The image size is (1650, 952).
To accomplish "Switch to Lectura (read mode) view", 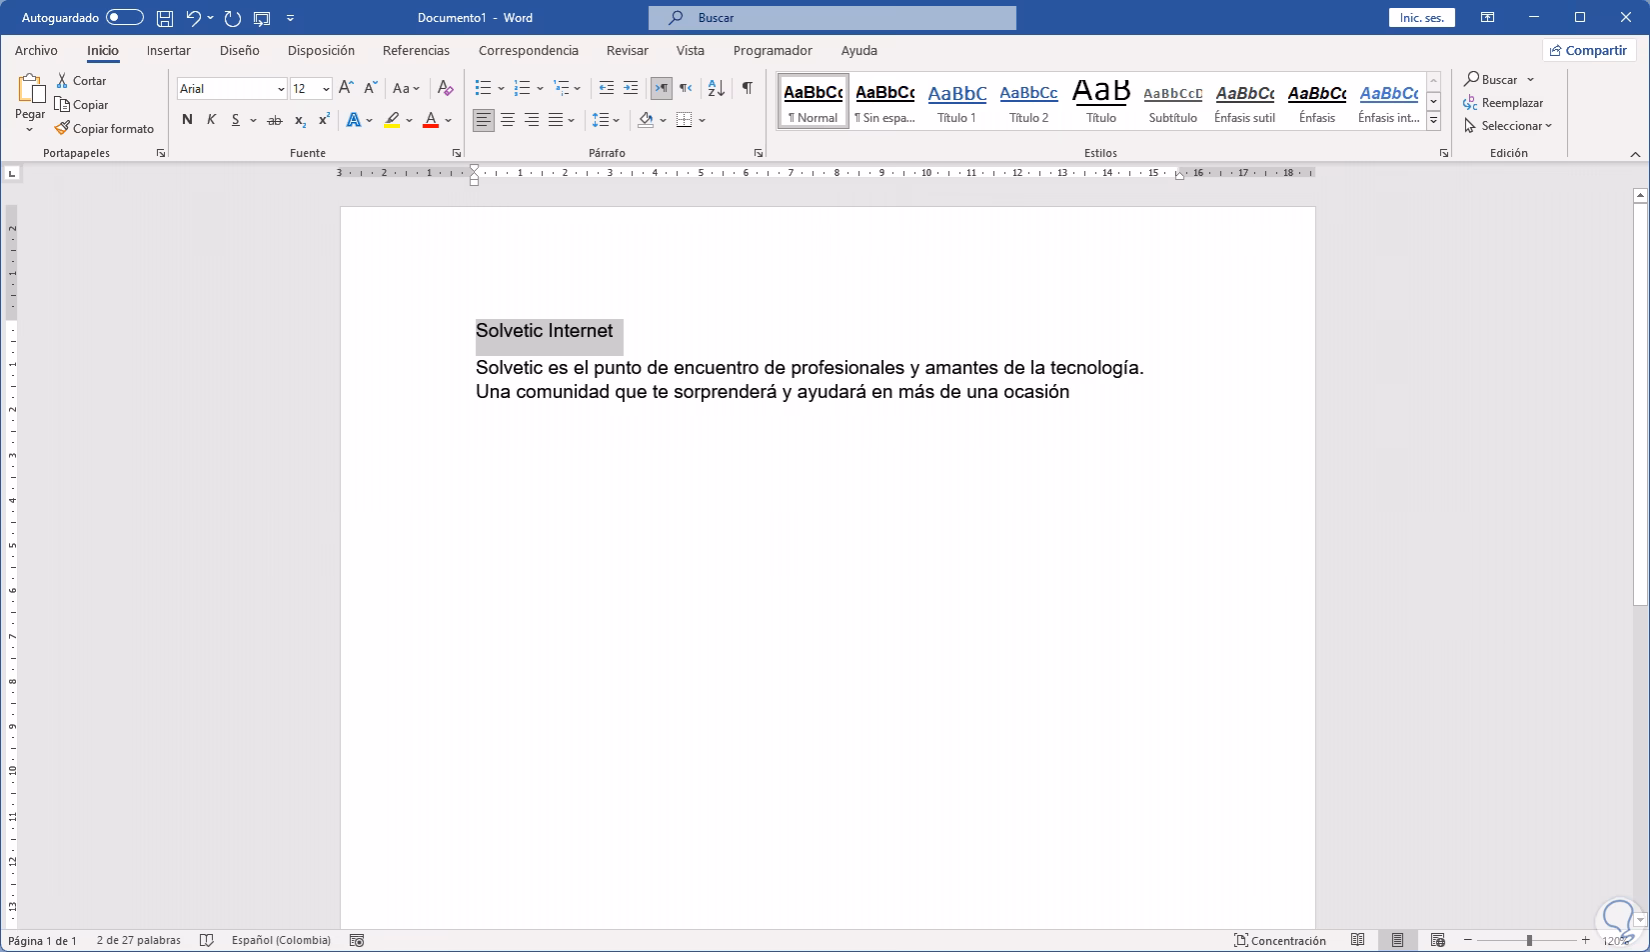I will 1358,940.
